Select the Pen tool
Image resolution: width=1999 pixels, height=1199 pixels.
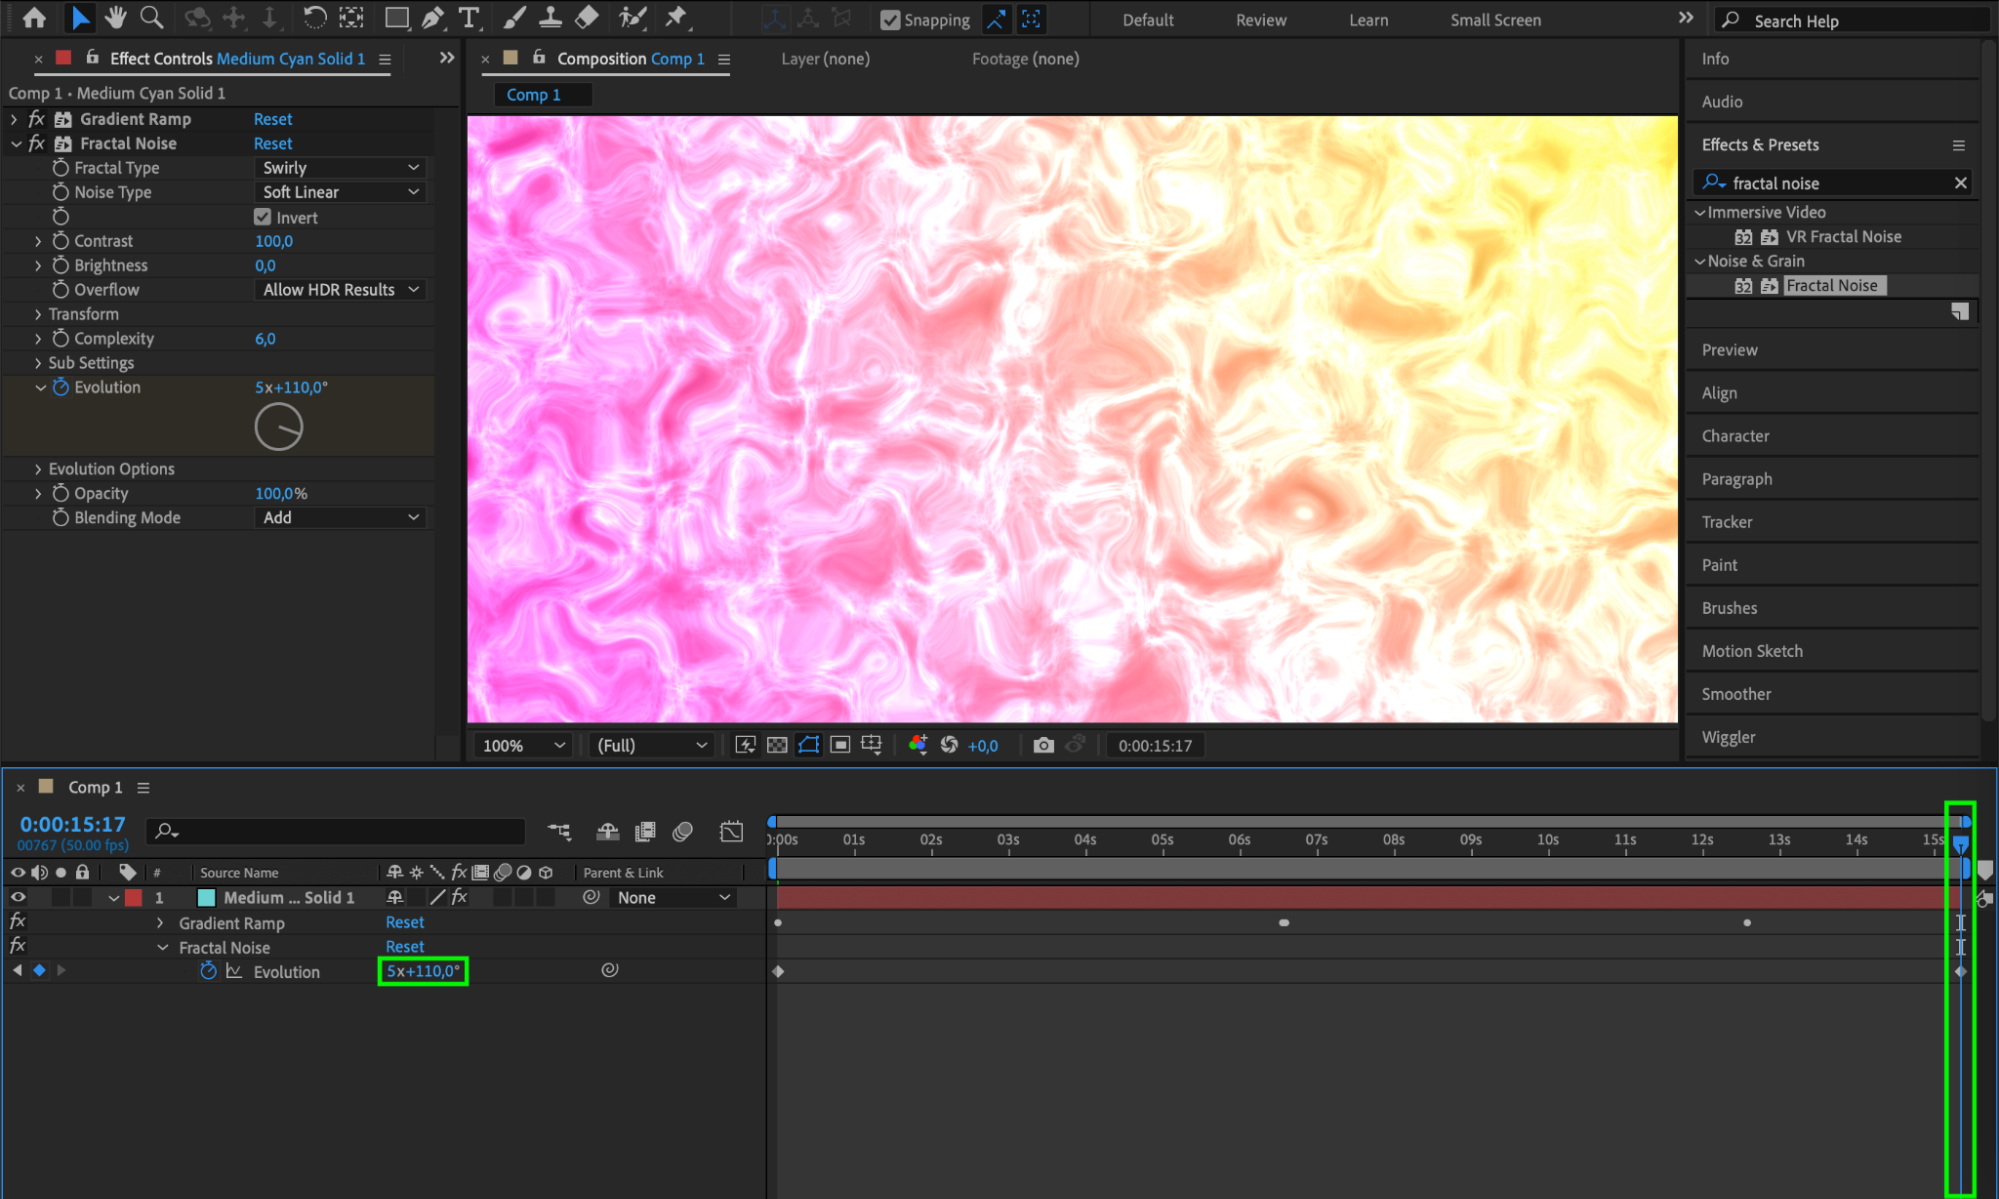coord(432,18)
